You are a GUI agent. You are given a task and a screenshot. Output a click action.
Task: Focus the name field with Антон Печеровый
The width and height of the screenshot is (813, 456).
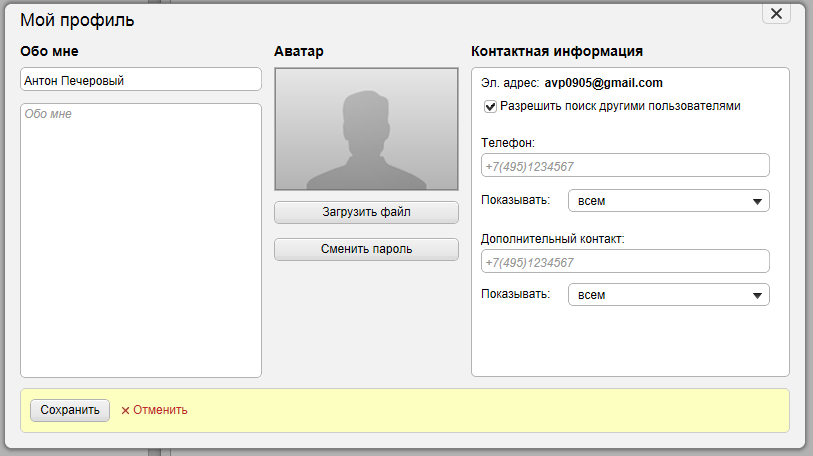pyautogui.click(x=140, y=80)
